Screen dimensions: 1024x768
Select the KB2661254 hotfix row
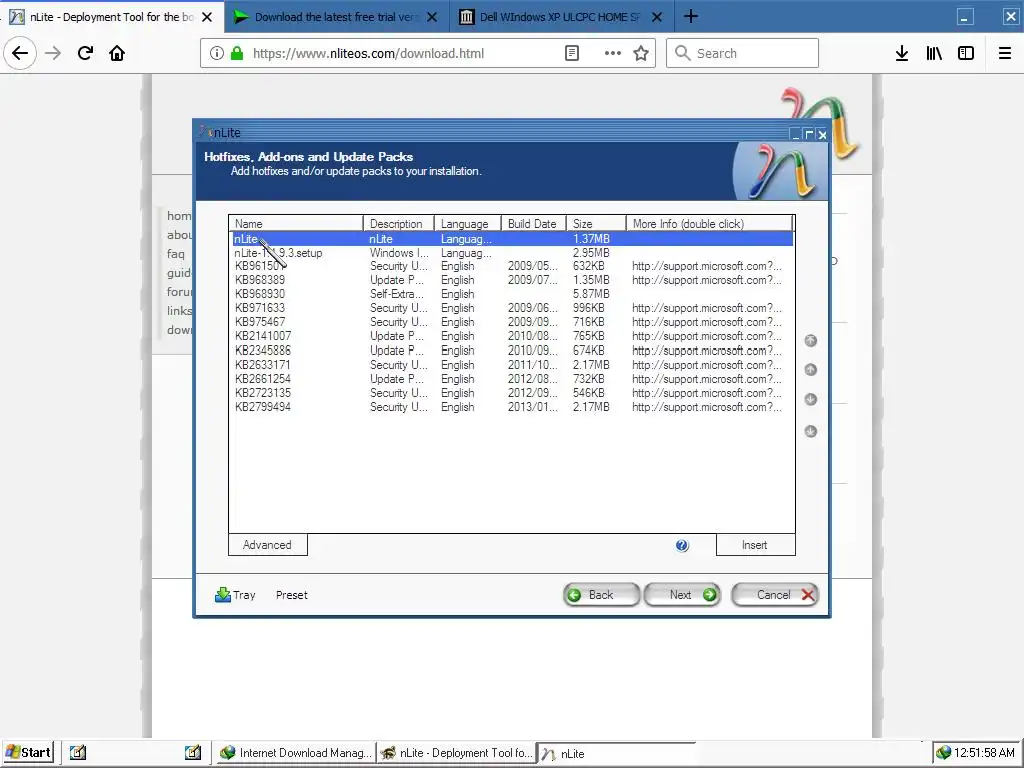[511, 379]
